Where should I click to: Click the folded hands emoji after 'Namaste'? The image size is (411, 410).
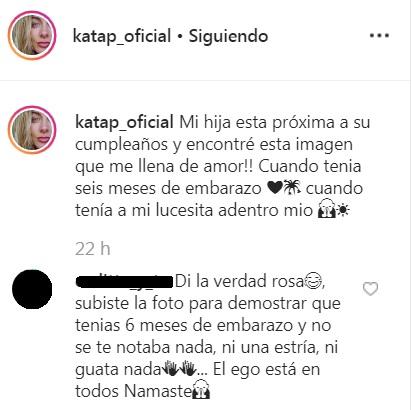tap(201, 390)
